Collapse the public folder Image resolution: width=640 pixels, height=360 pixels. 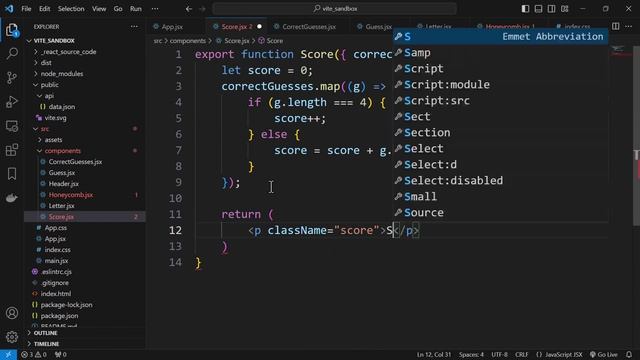(49, 85)
